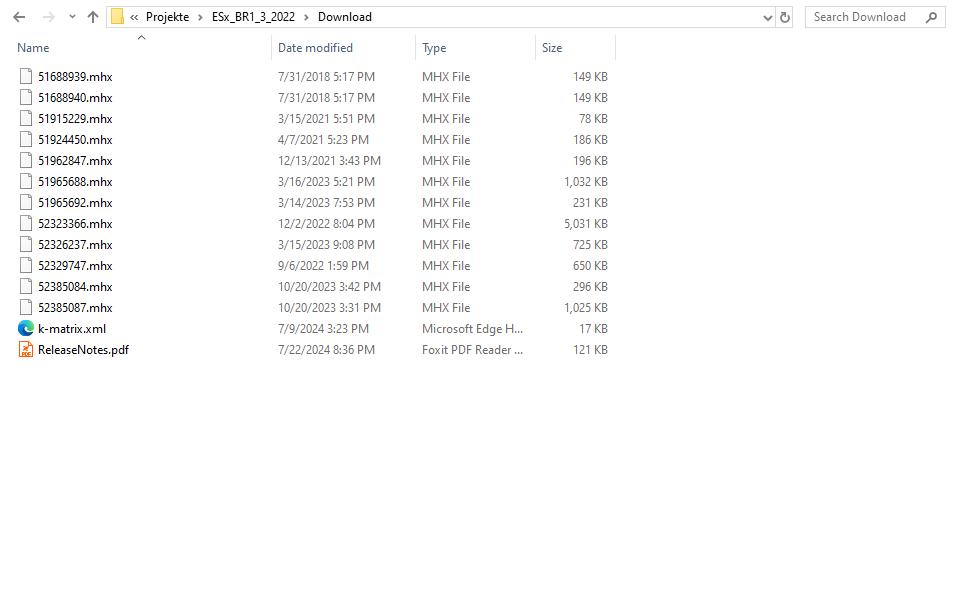Click date 12/13/2021 3:43 PM
Image resolution: width=959 pixels, height=607 pixels.
click(329, 160)
